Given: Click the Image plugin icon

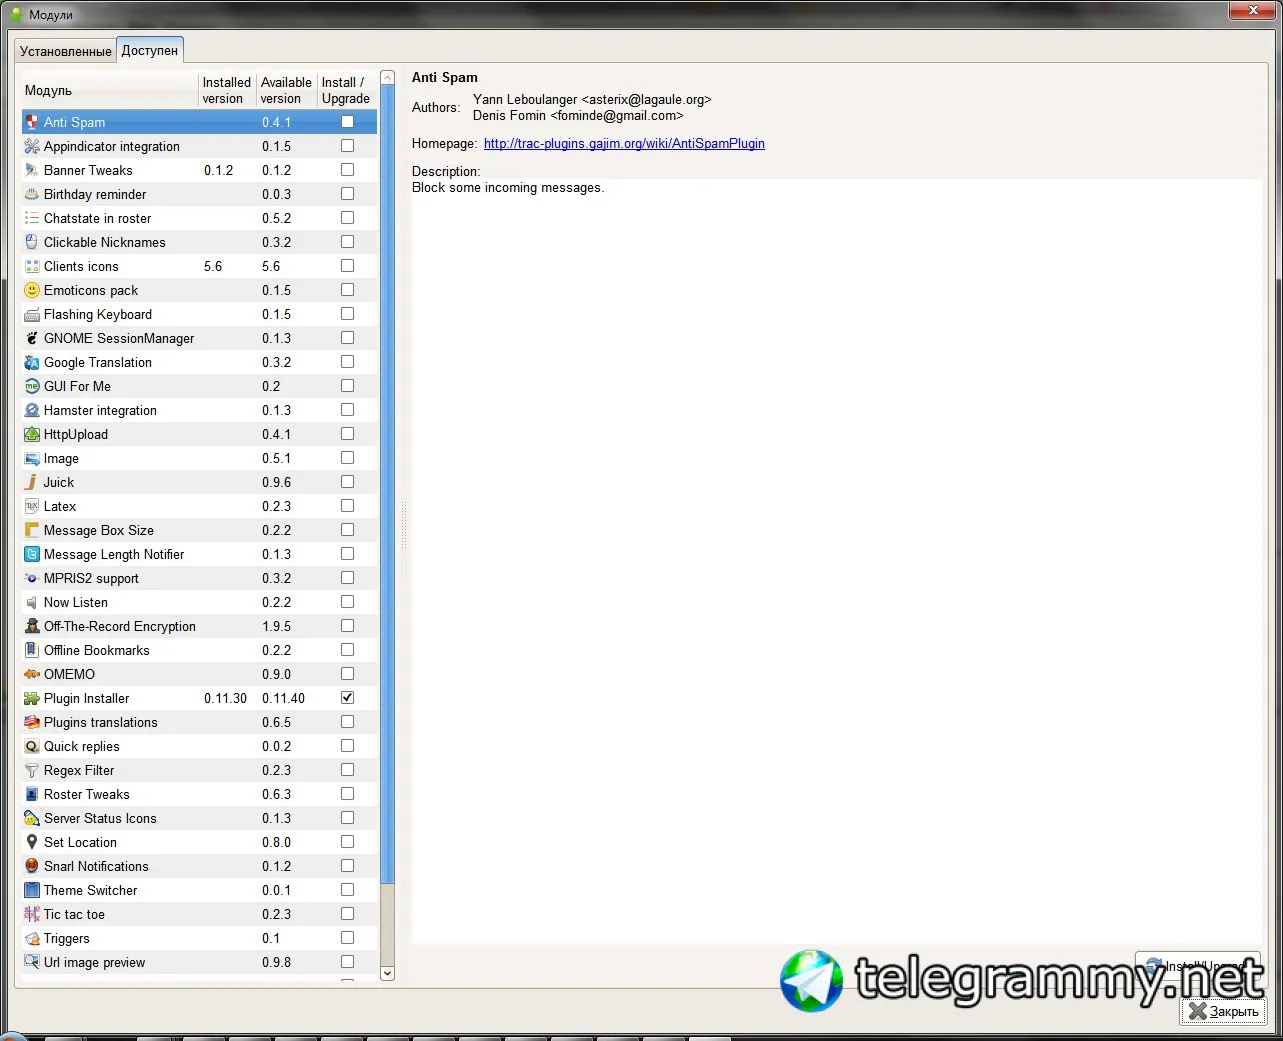Looking at the screenshot, I should pyautogui.click(x=32, y=458).
